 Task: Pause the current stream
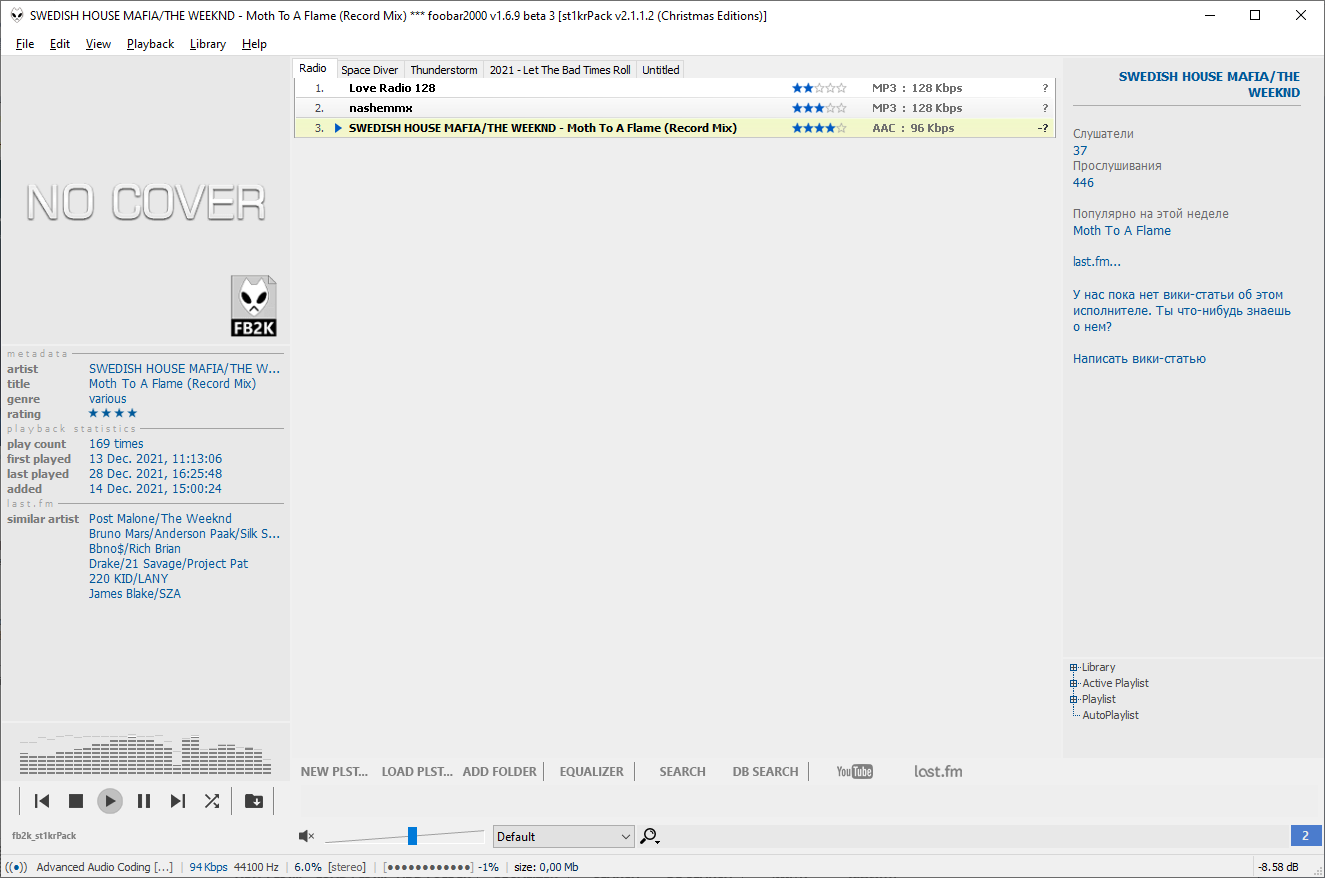144,801
